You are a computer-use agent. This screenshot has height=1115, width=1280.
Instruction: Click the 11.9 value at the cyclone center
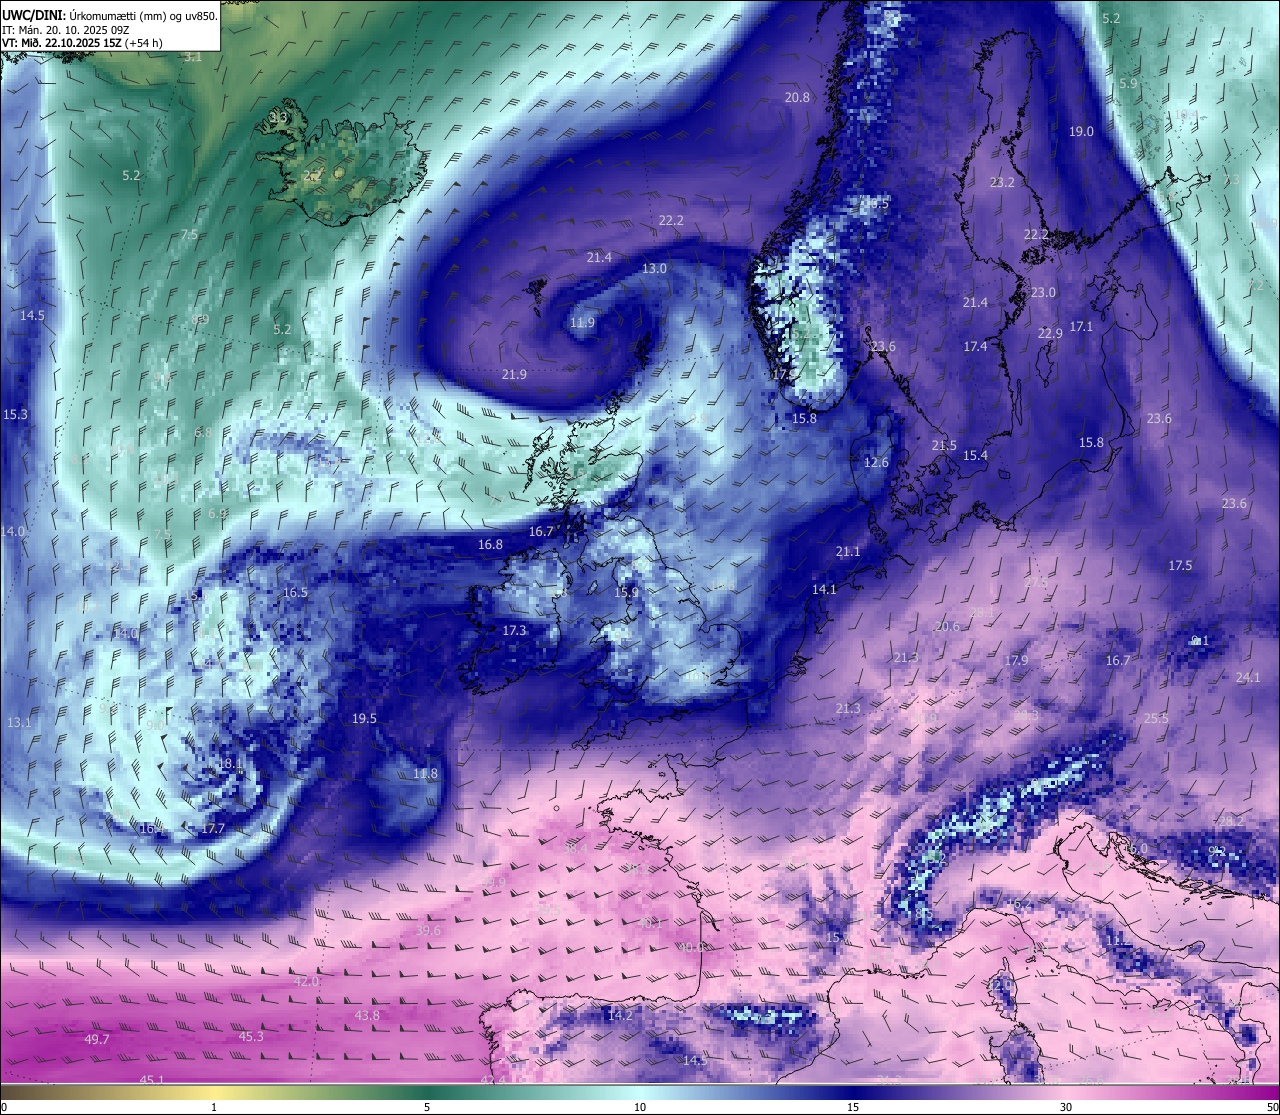tap(582, 322)
